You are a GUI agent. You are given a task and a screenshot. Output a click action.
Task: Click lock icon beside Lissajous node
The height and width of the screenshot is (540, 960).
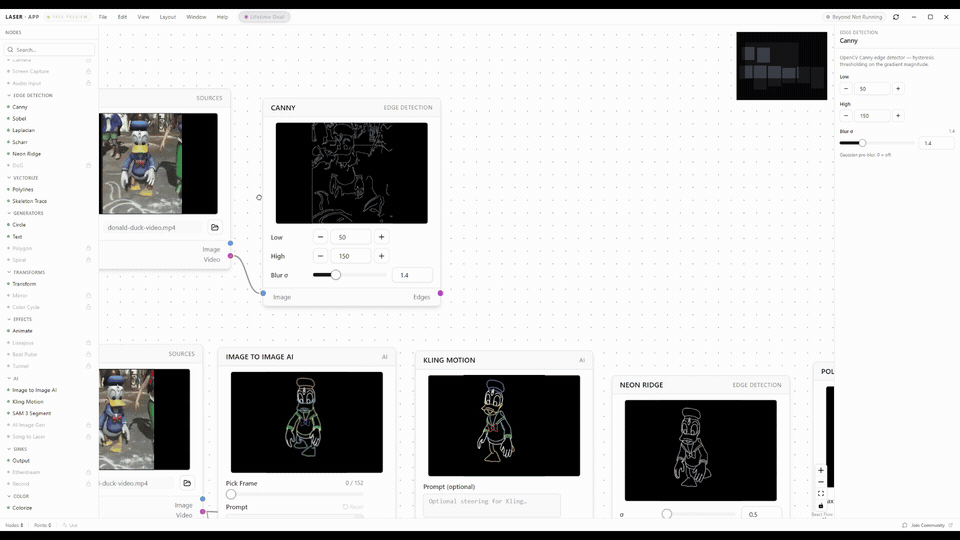click(x=88, y=342)
